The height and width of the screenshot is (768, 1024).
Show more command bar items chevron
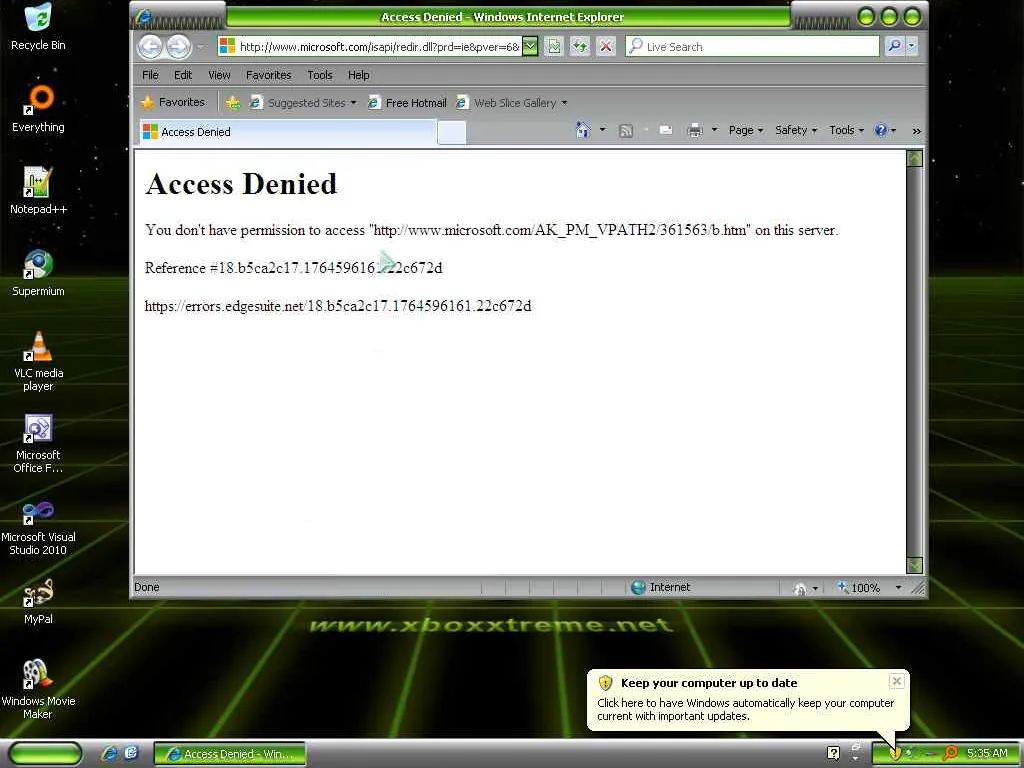(916, 131)
